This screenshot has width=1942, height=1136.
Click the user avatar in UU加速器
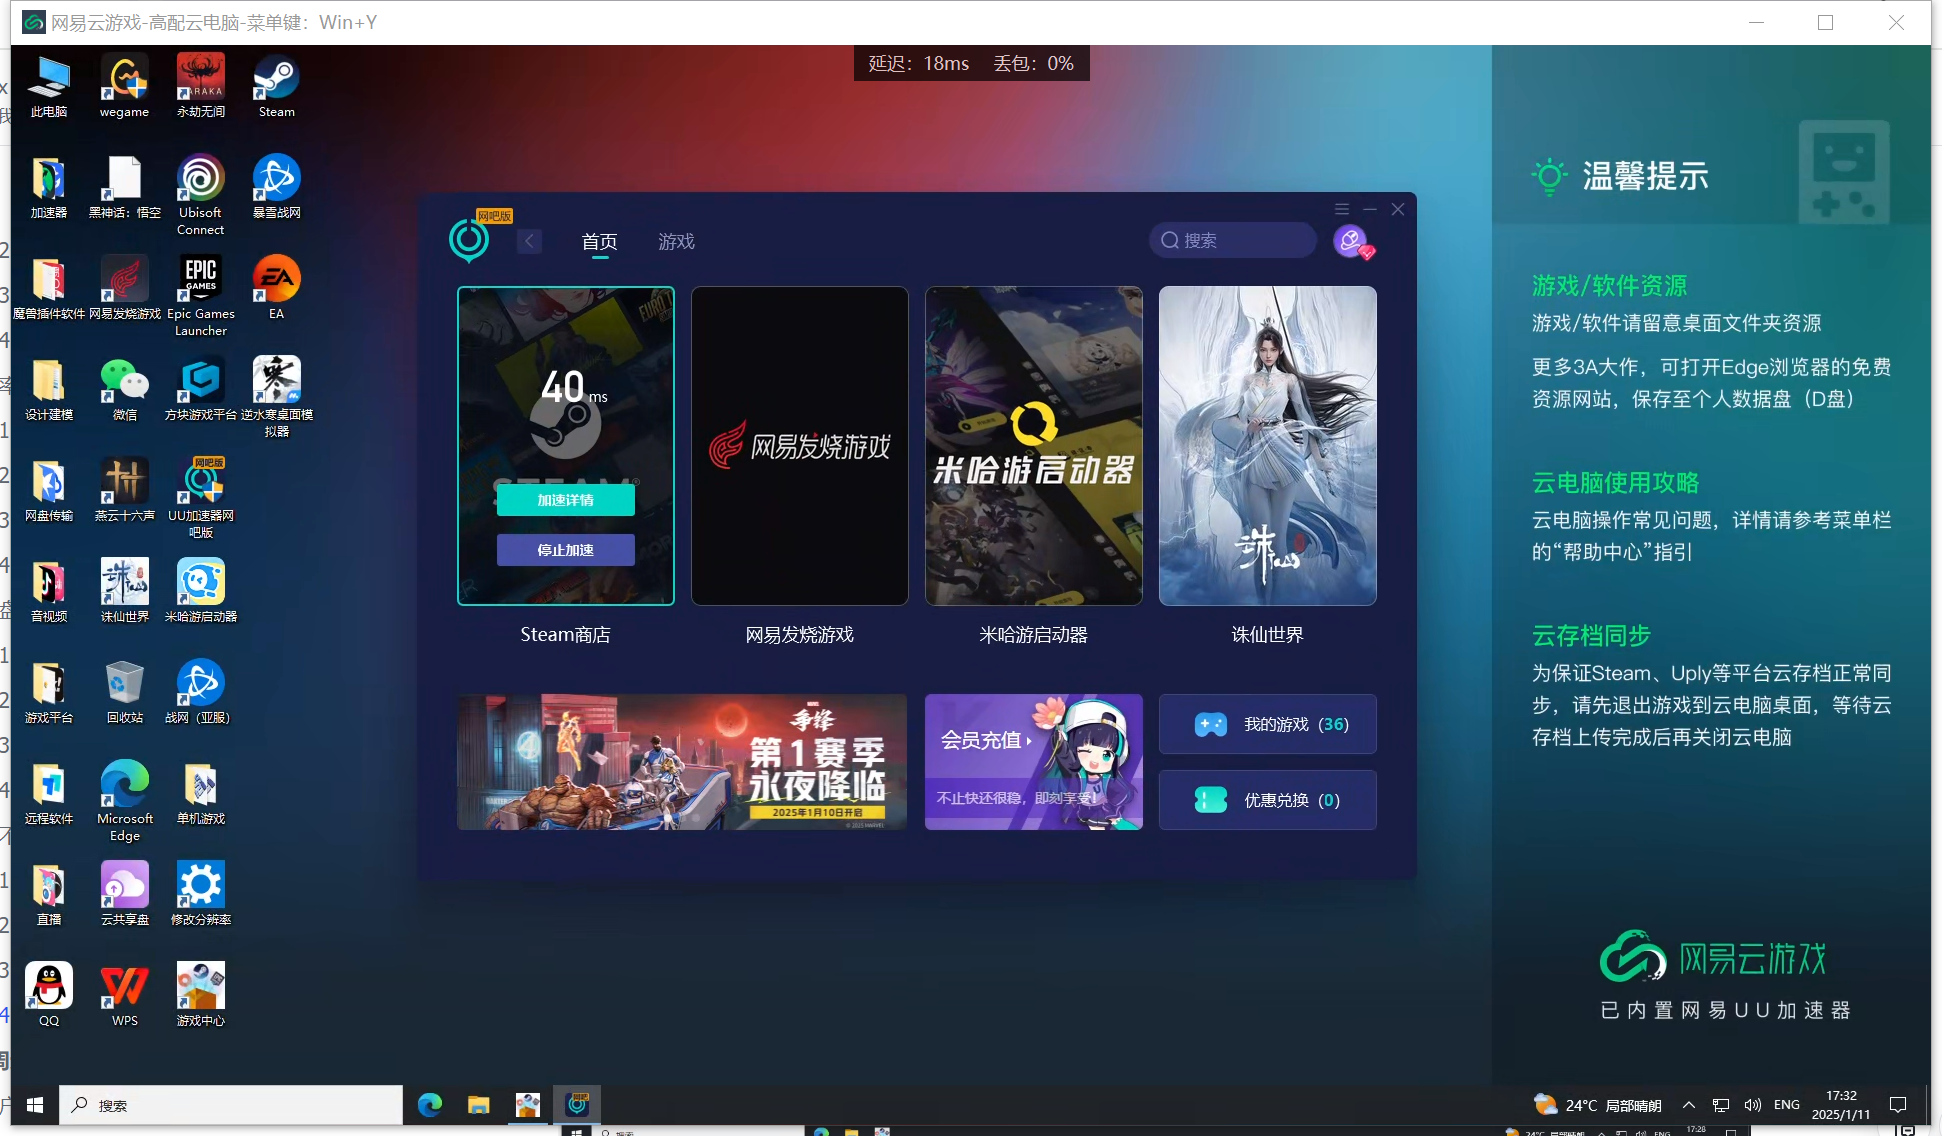(1351, 240)
